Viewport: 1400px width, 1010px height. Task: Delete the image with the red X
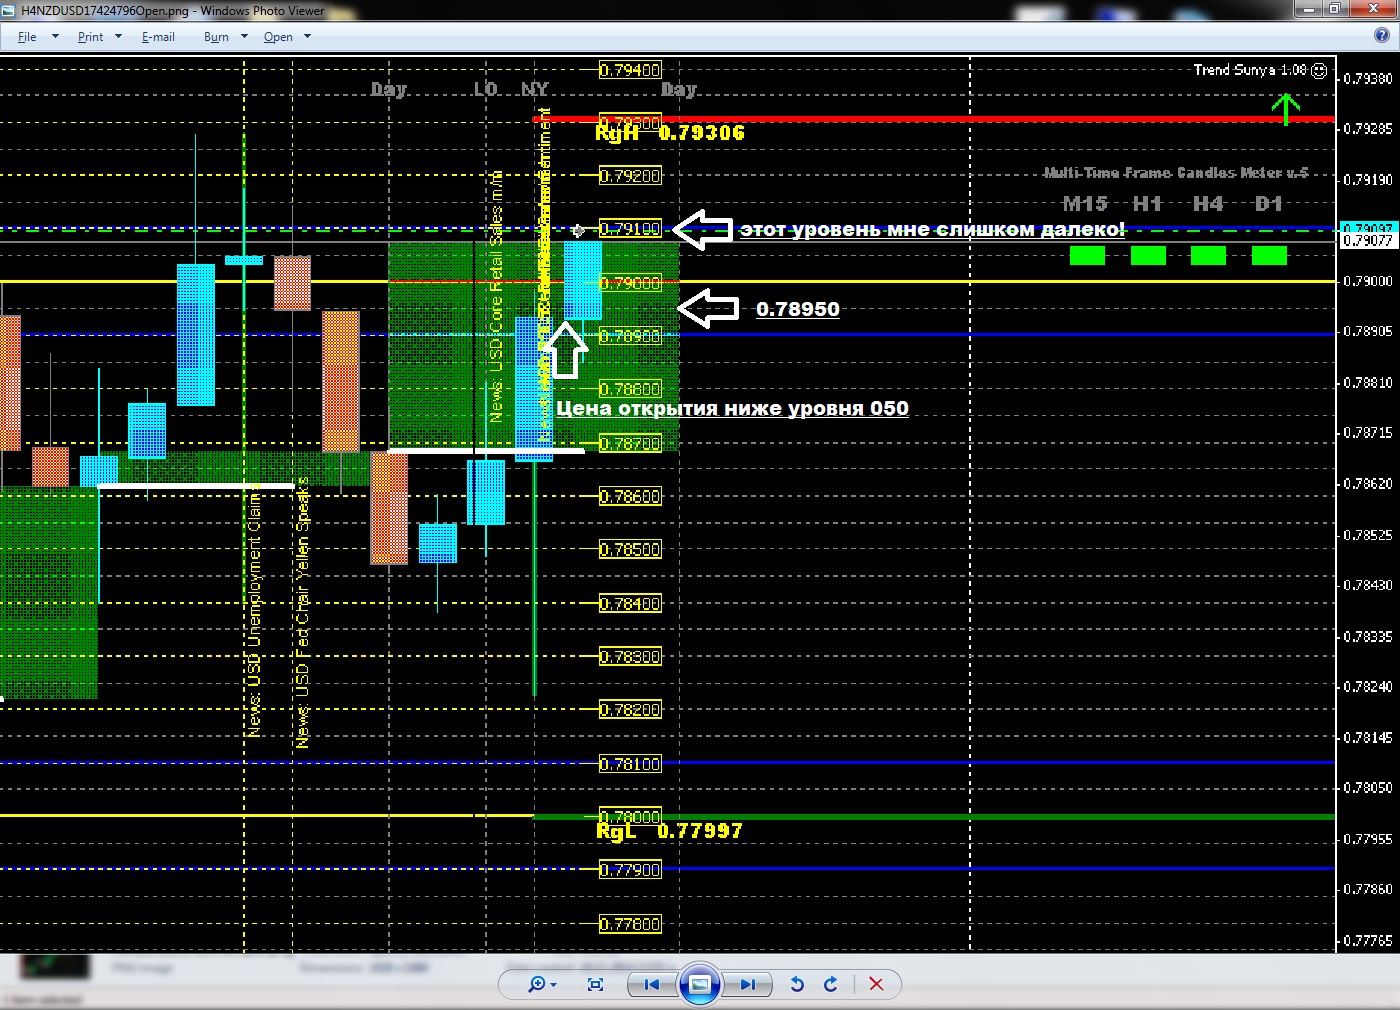(876, 984)
